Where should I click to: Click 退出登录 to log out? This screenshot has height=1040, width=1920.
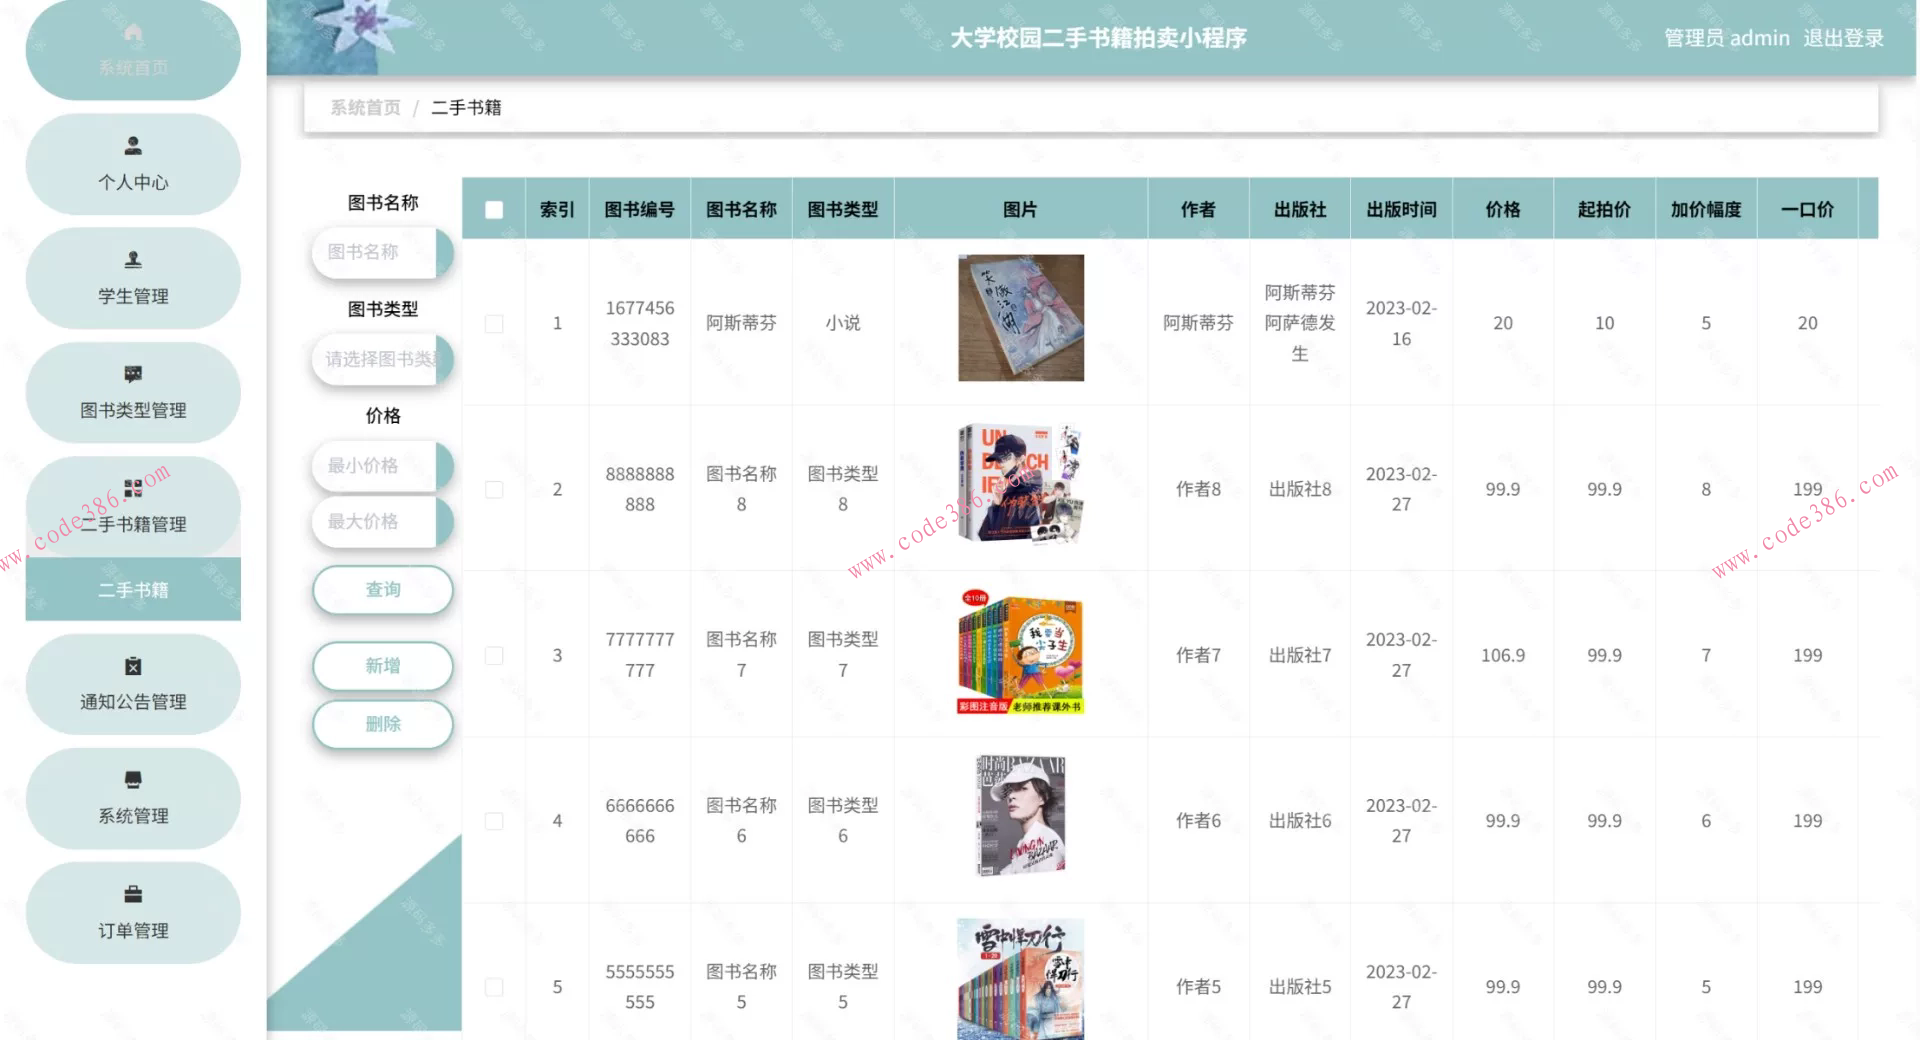pos(1845,38)
